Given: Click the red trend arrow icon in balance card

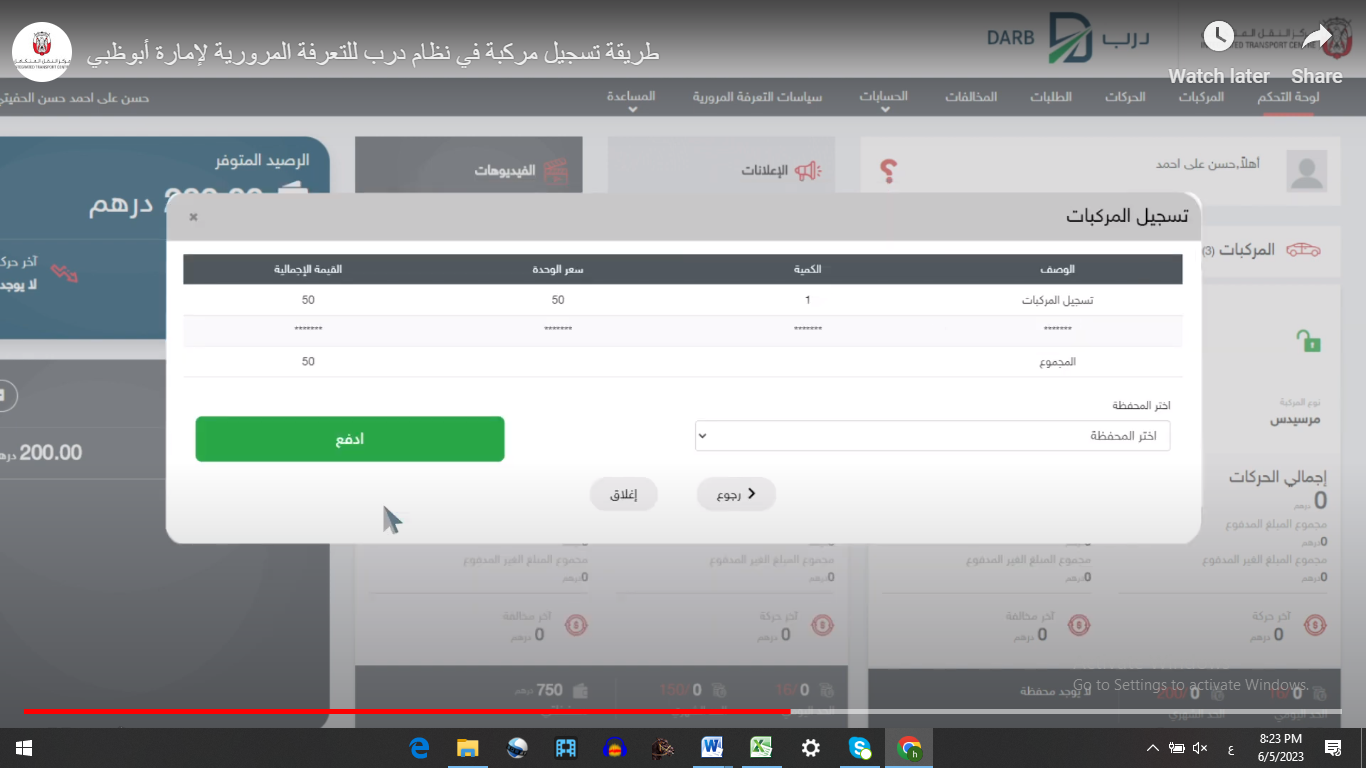Looking at the screenshot, I should click(x=64, y=273).
